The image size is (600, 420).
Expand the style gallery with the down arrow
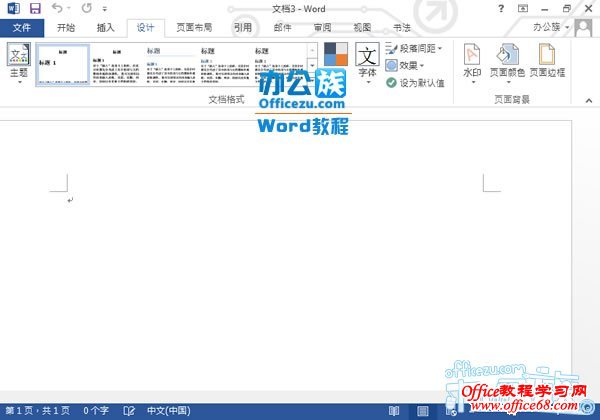pos(312,65)
